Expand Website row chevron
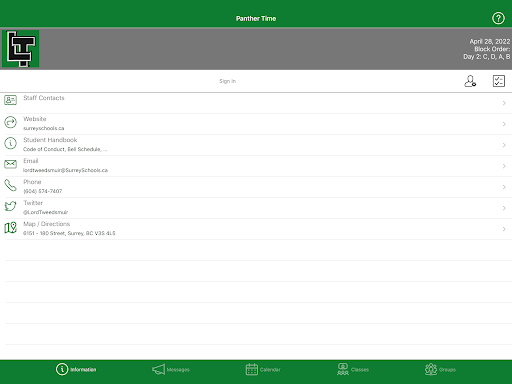The height and width of the screenshot is (384, 512). tap(504, 124)
